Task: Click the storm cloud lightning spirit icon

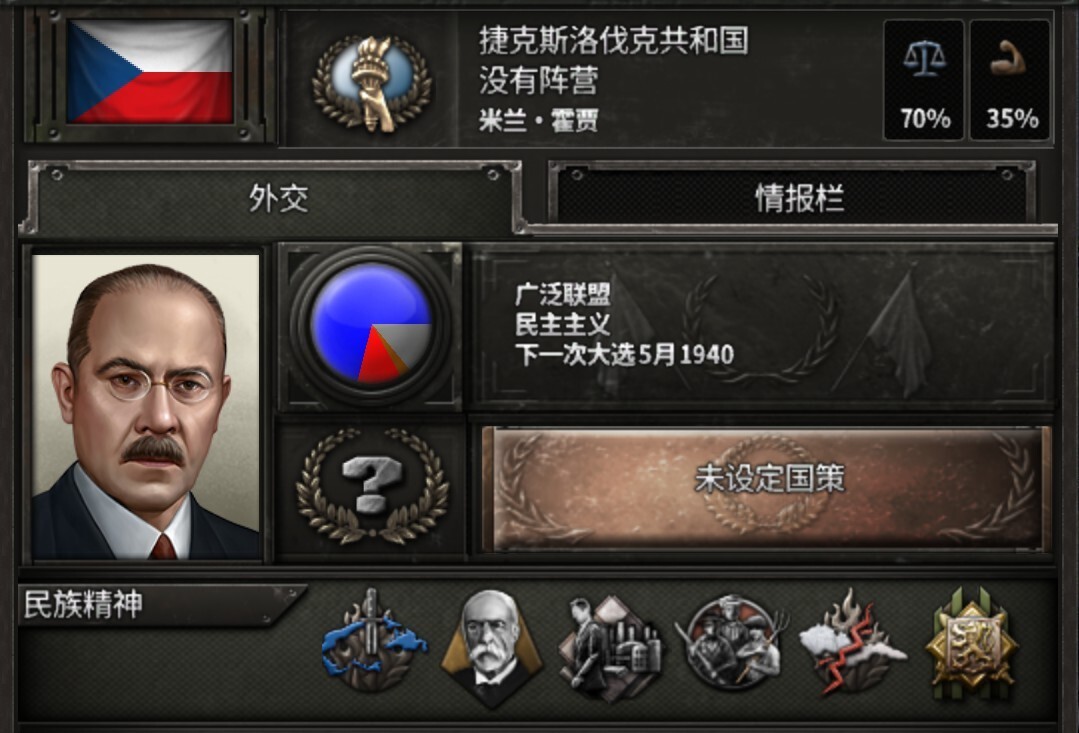Action: pos(853,641)
